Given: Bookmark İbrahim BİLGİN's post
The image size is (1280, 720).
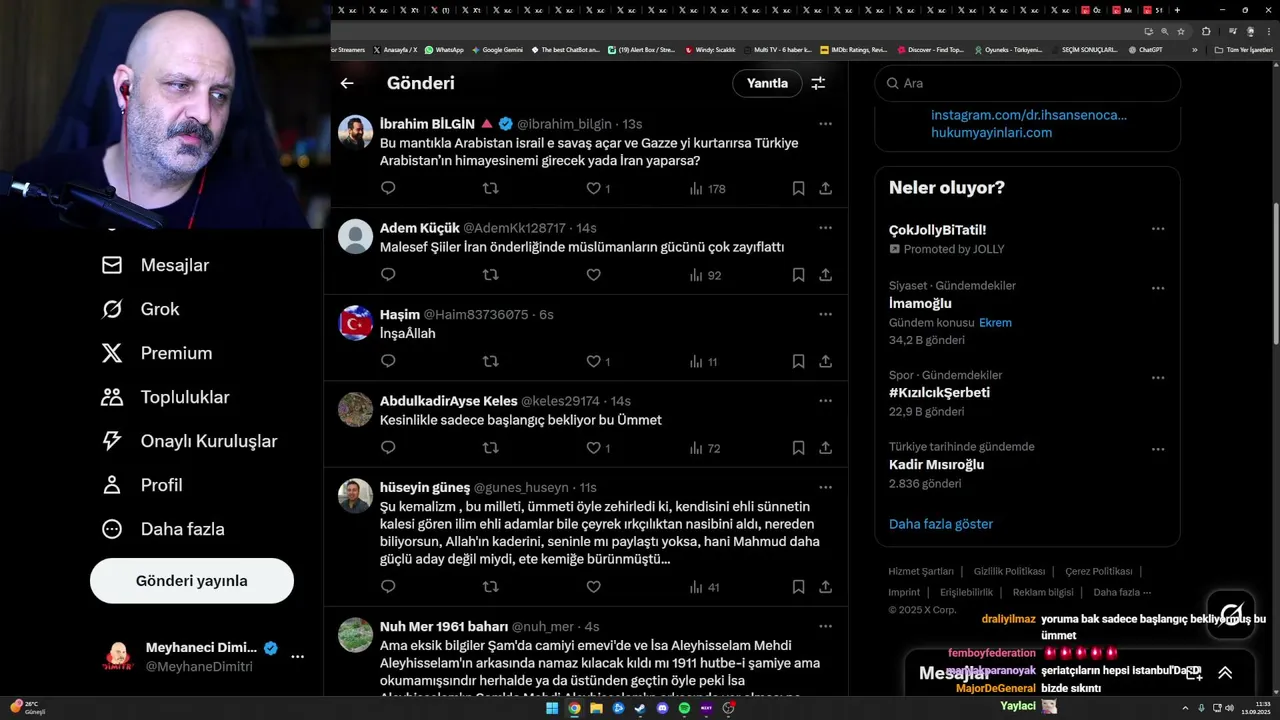Looking at the screenshot, I should point(798,188).
